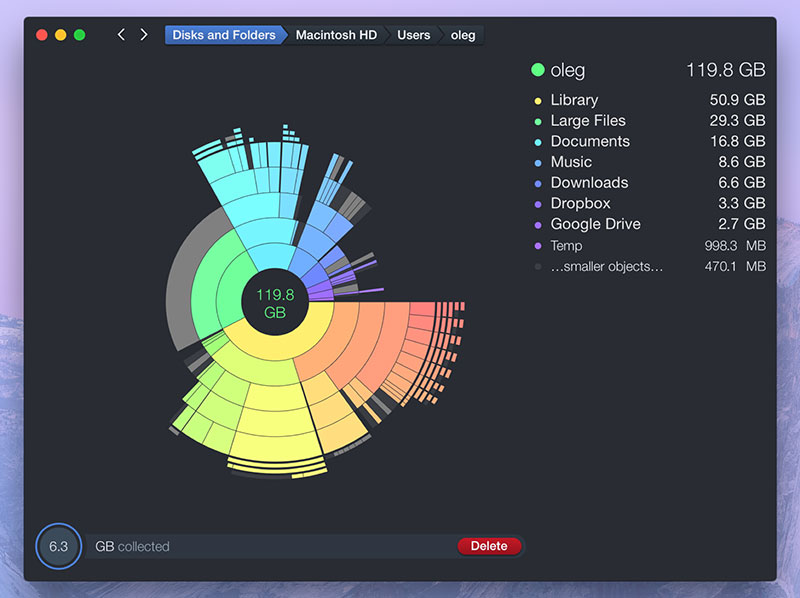The image size is (800, 598).
Task: Select Dropbox in the folder list
Action: tap(580, 203)
